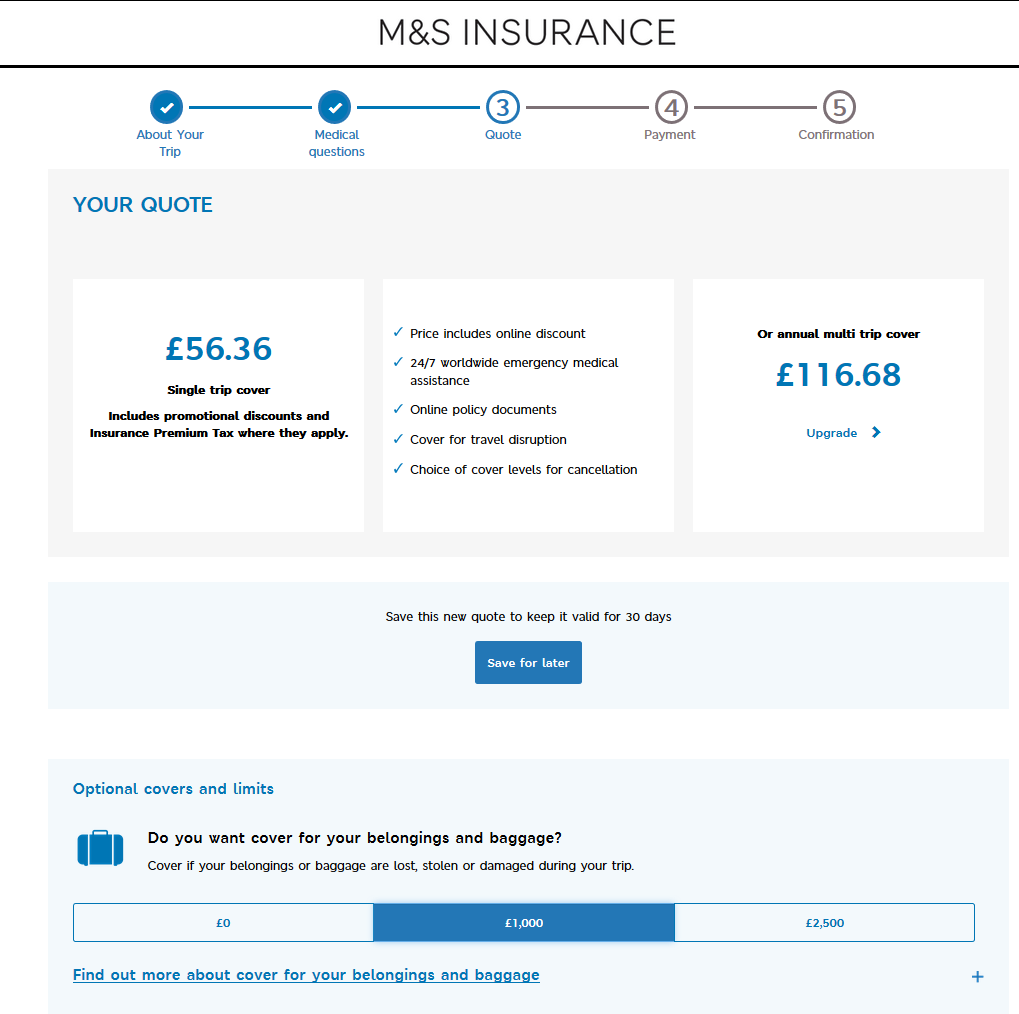Click the Payment step label
The width and height of the screenshot is (1019, 1014).
(x=669, y=135)
